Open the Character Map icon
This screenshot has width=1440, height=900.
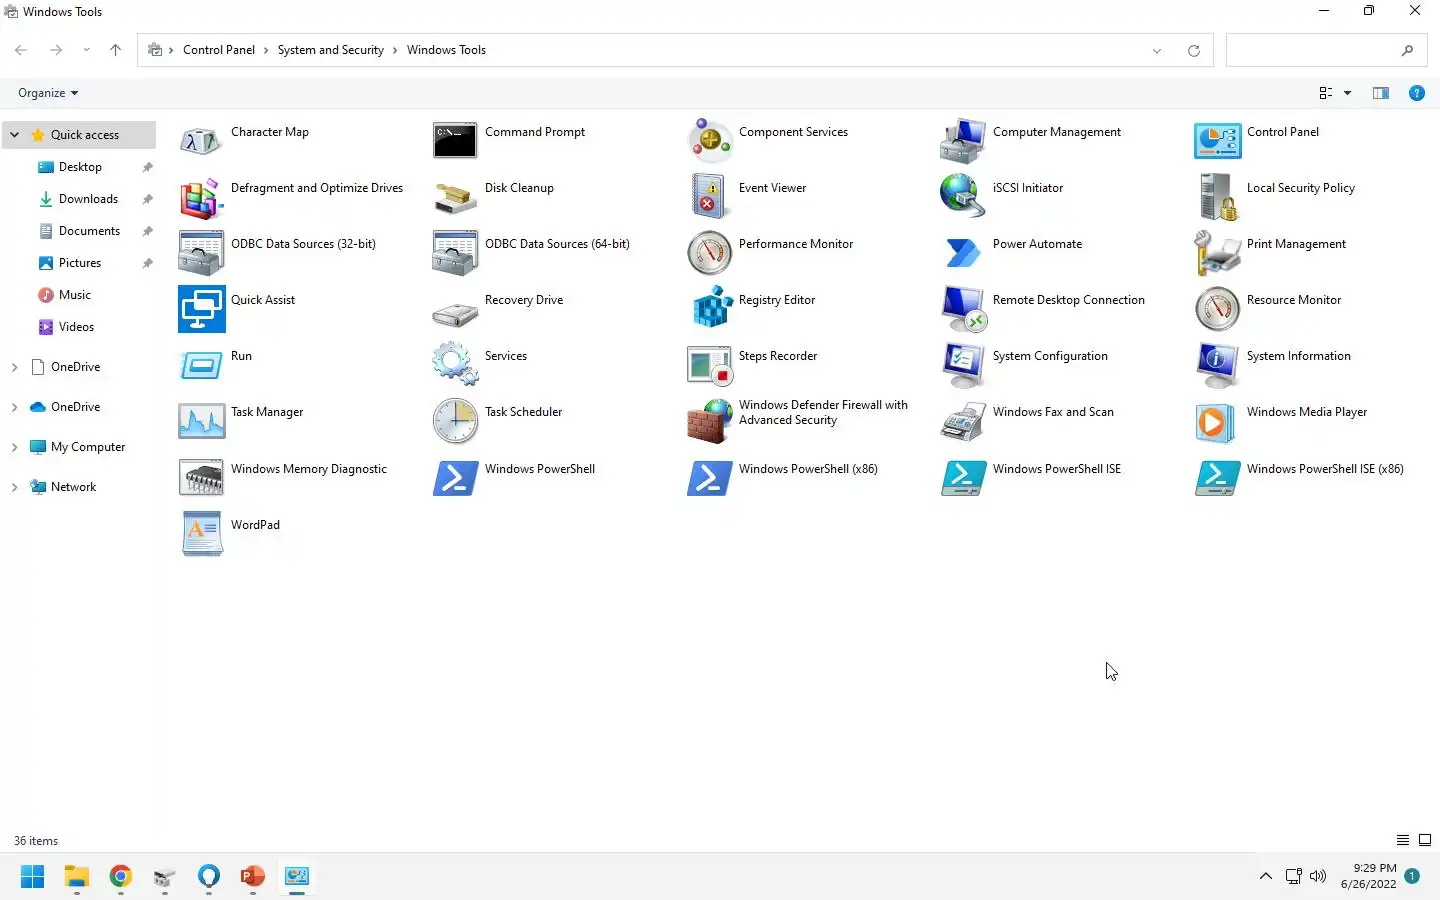pos(201,141)
